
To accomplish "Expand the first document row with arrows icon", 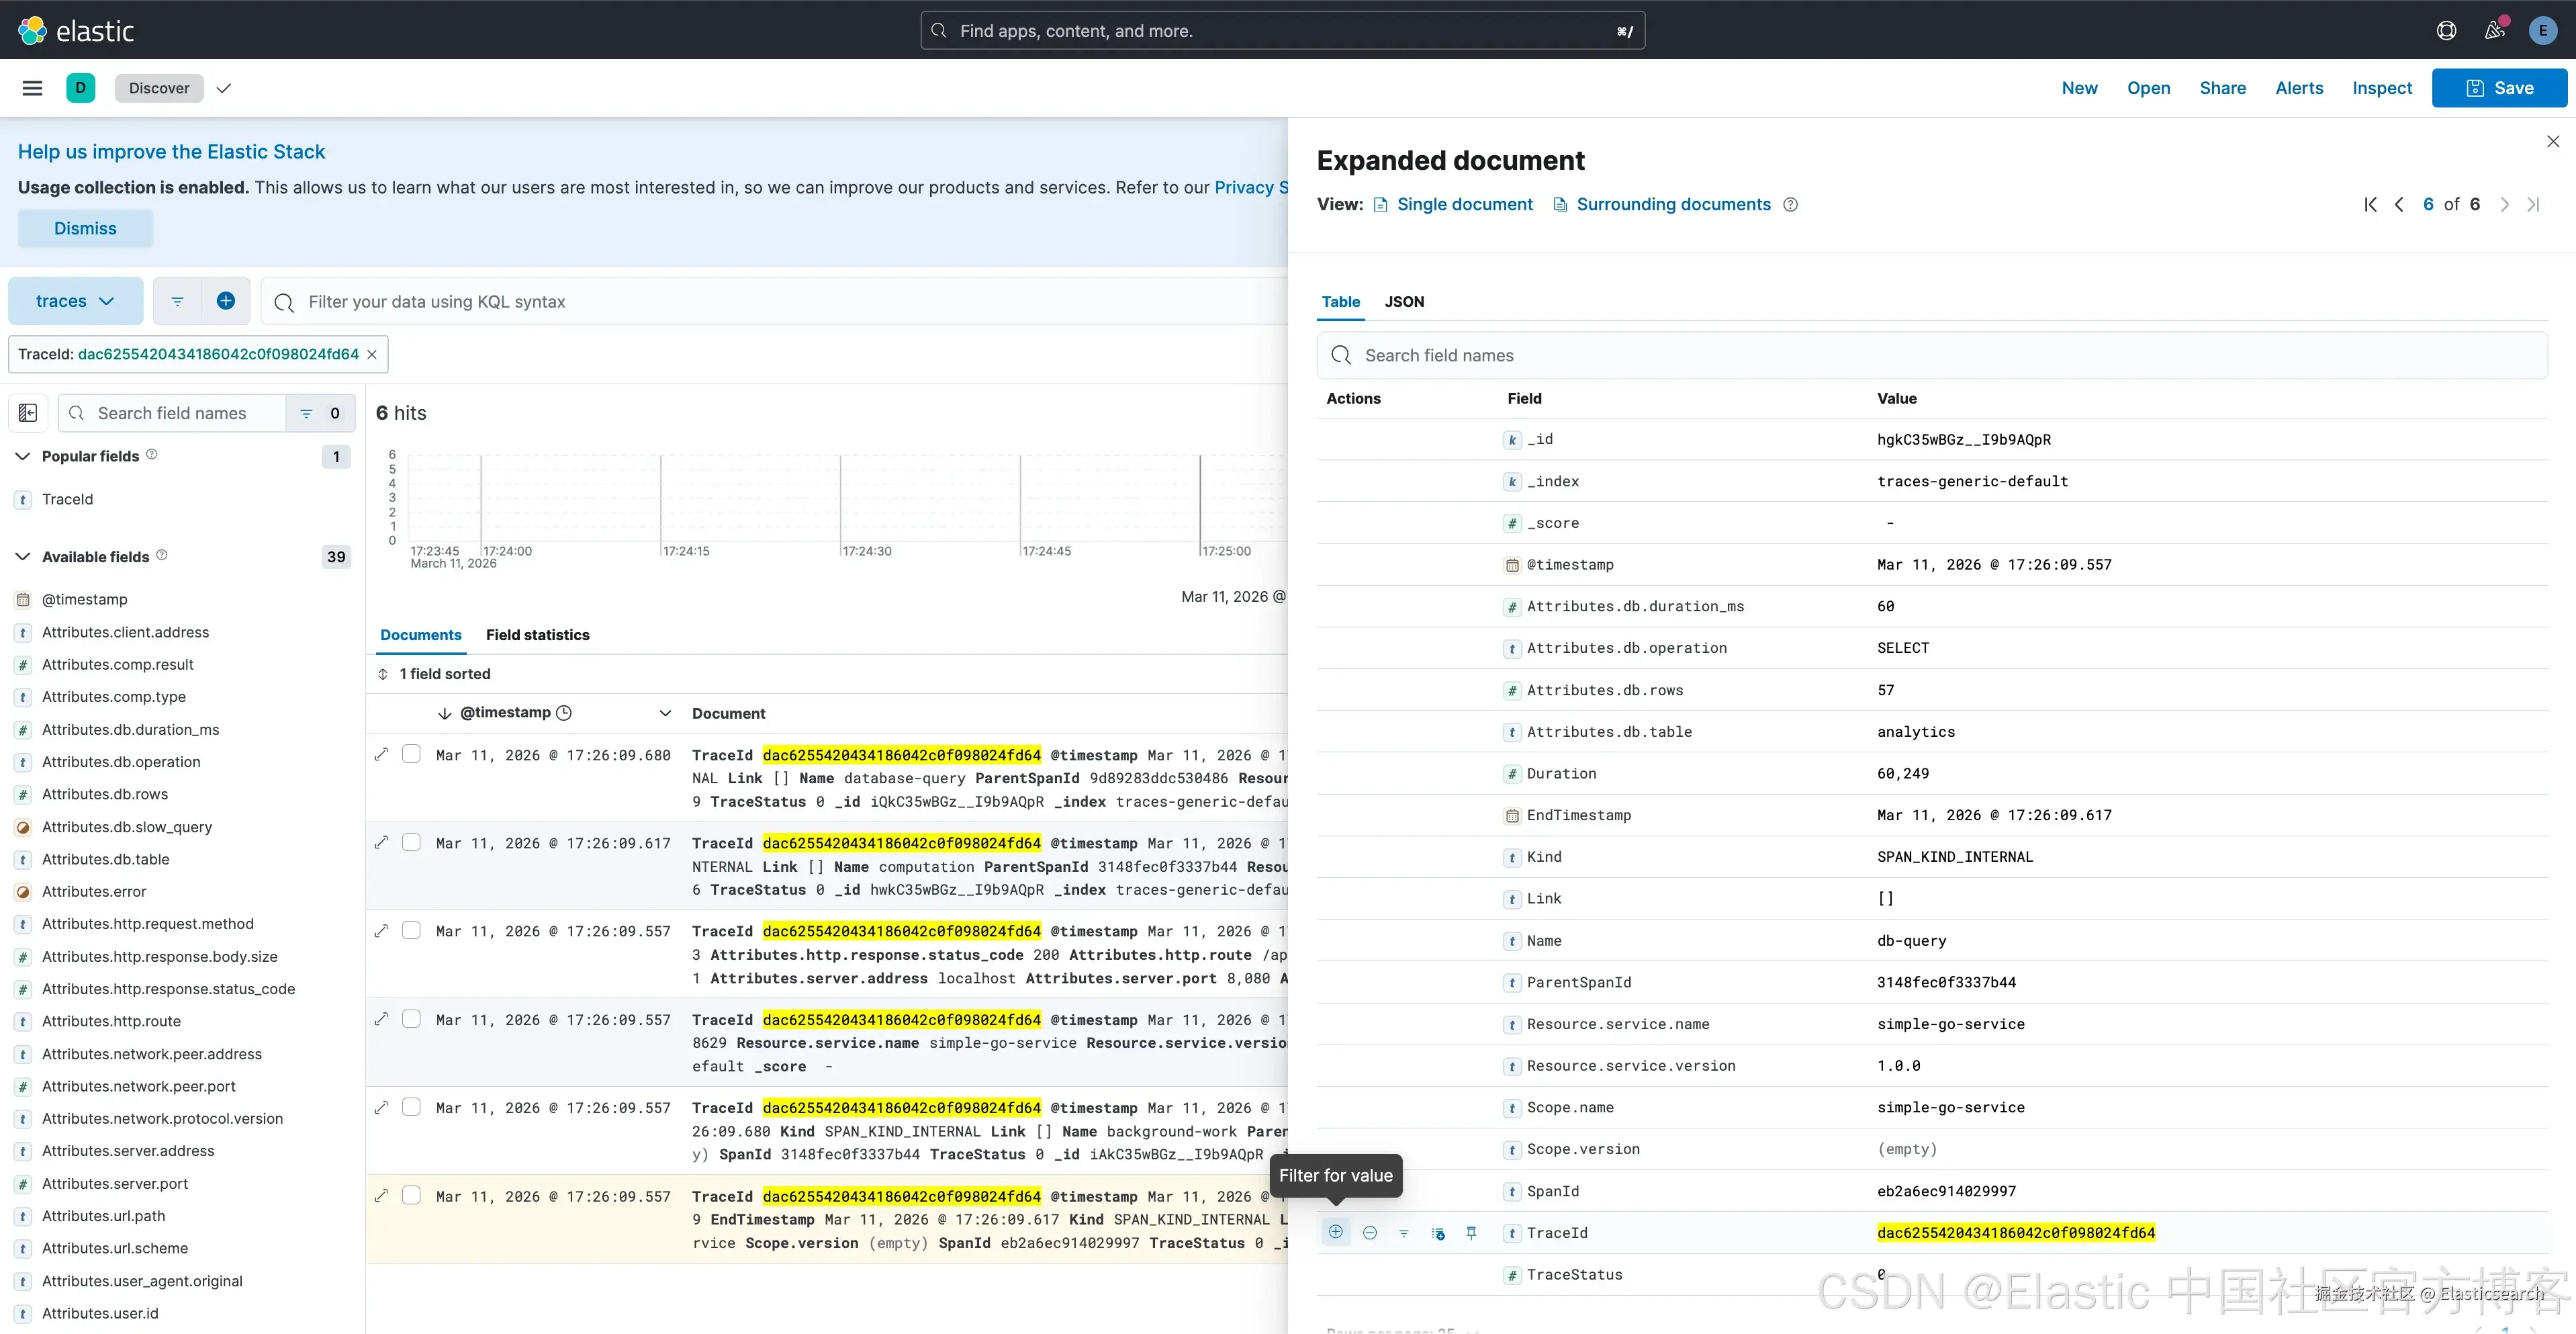I will coord(381,754).
